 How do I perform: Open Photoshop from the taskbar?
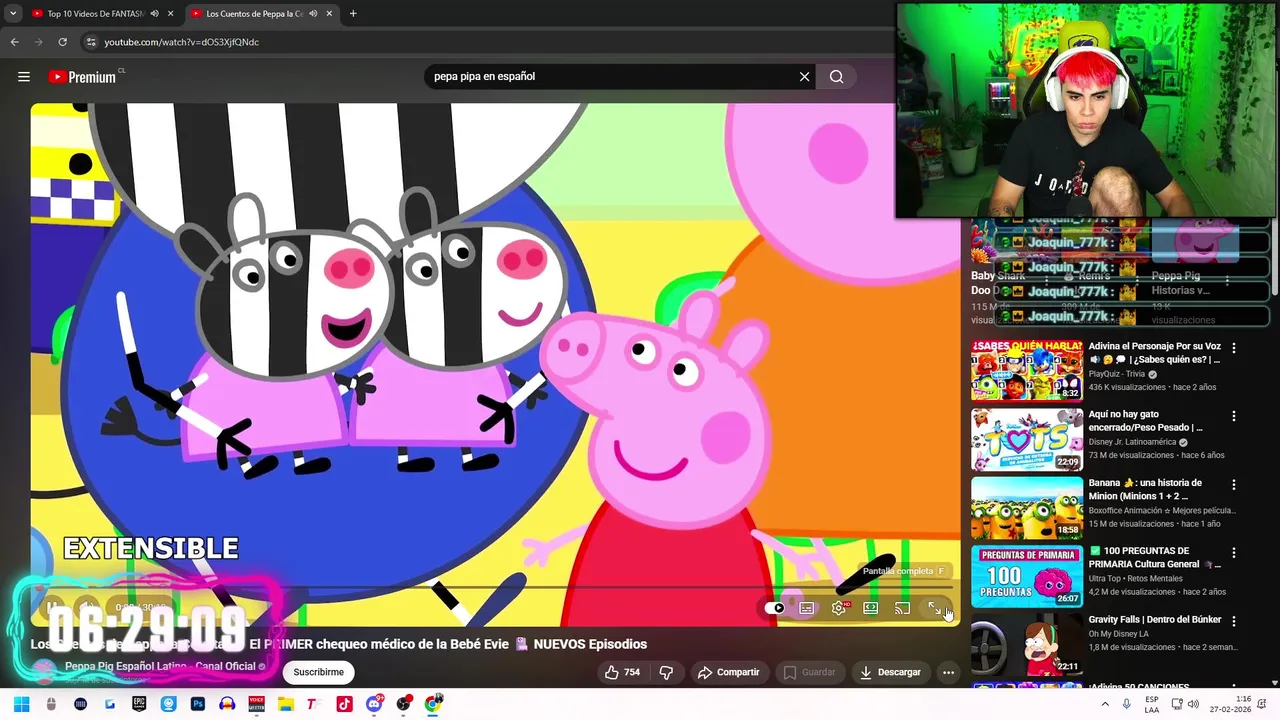click(x=198, y=704)
